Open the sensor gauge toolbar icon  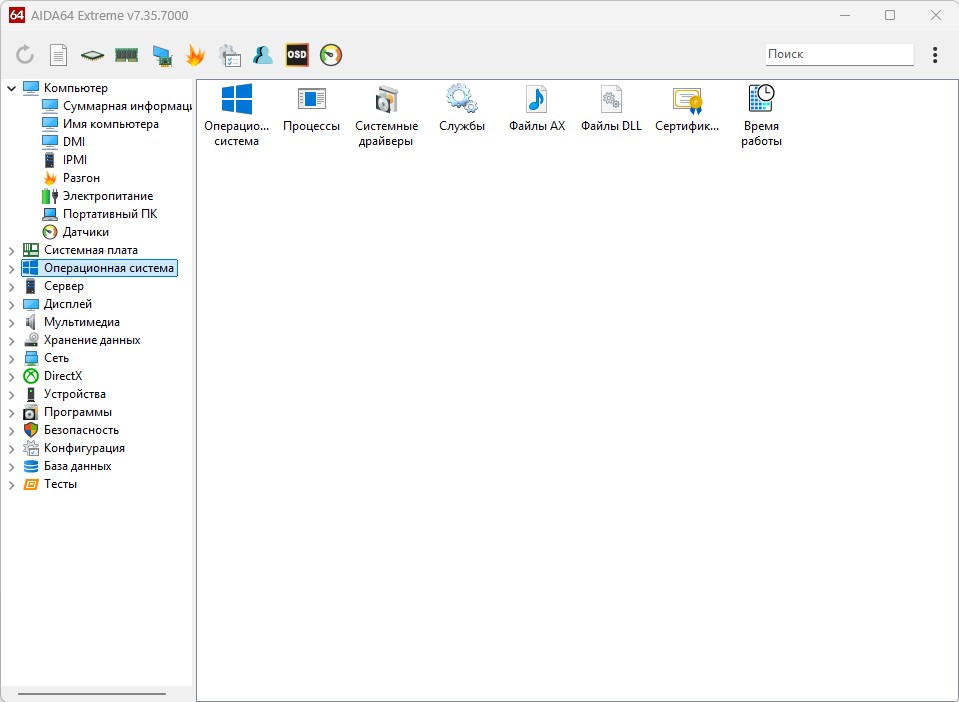pos(331,55)
